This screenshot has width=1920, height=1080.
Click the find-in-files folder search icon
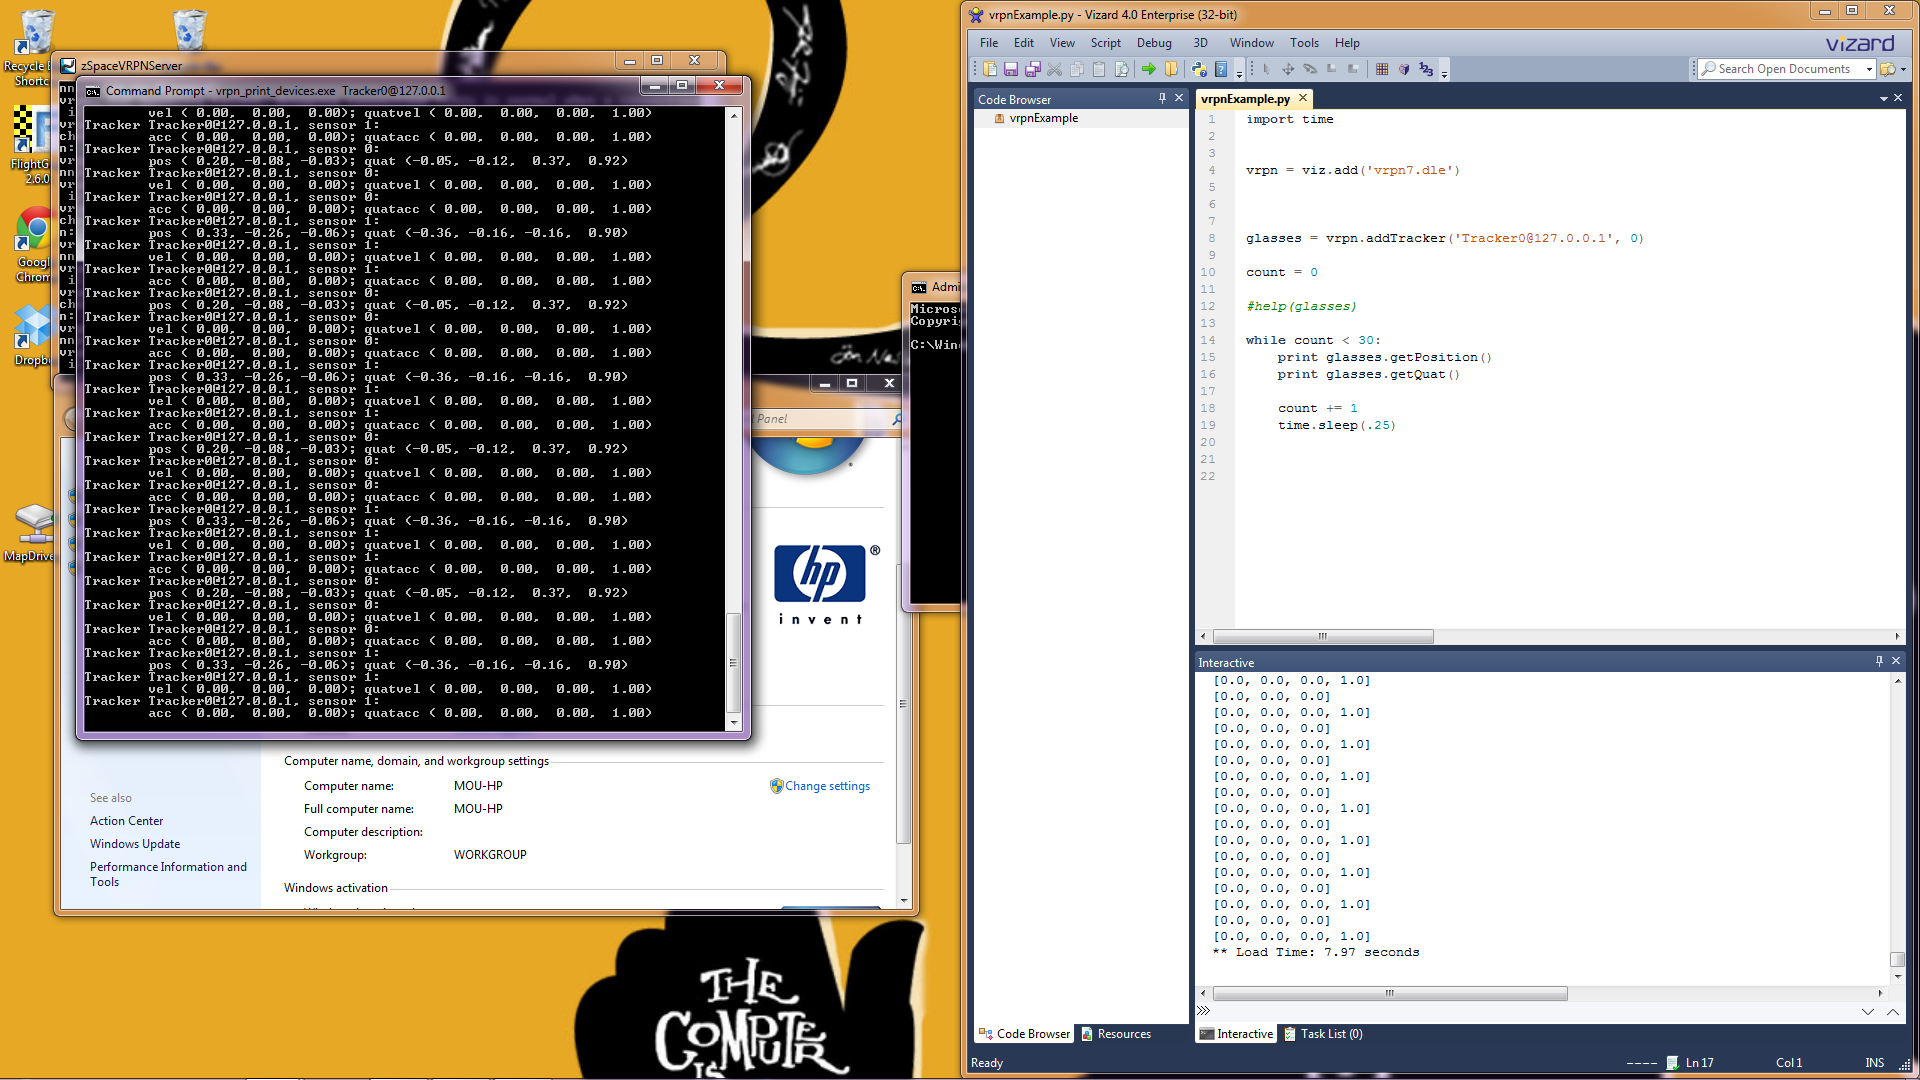click(1888, 69)
